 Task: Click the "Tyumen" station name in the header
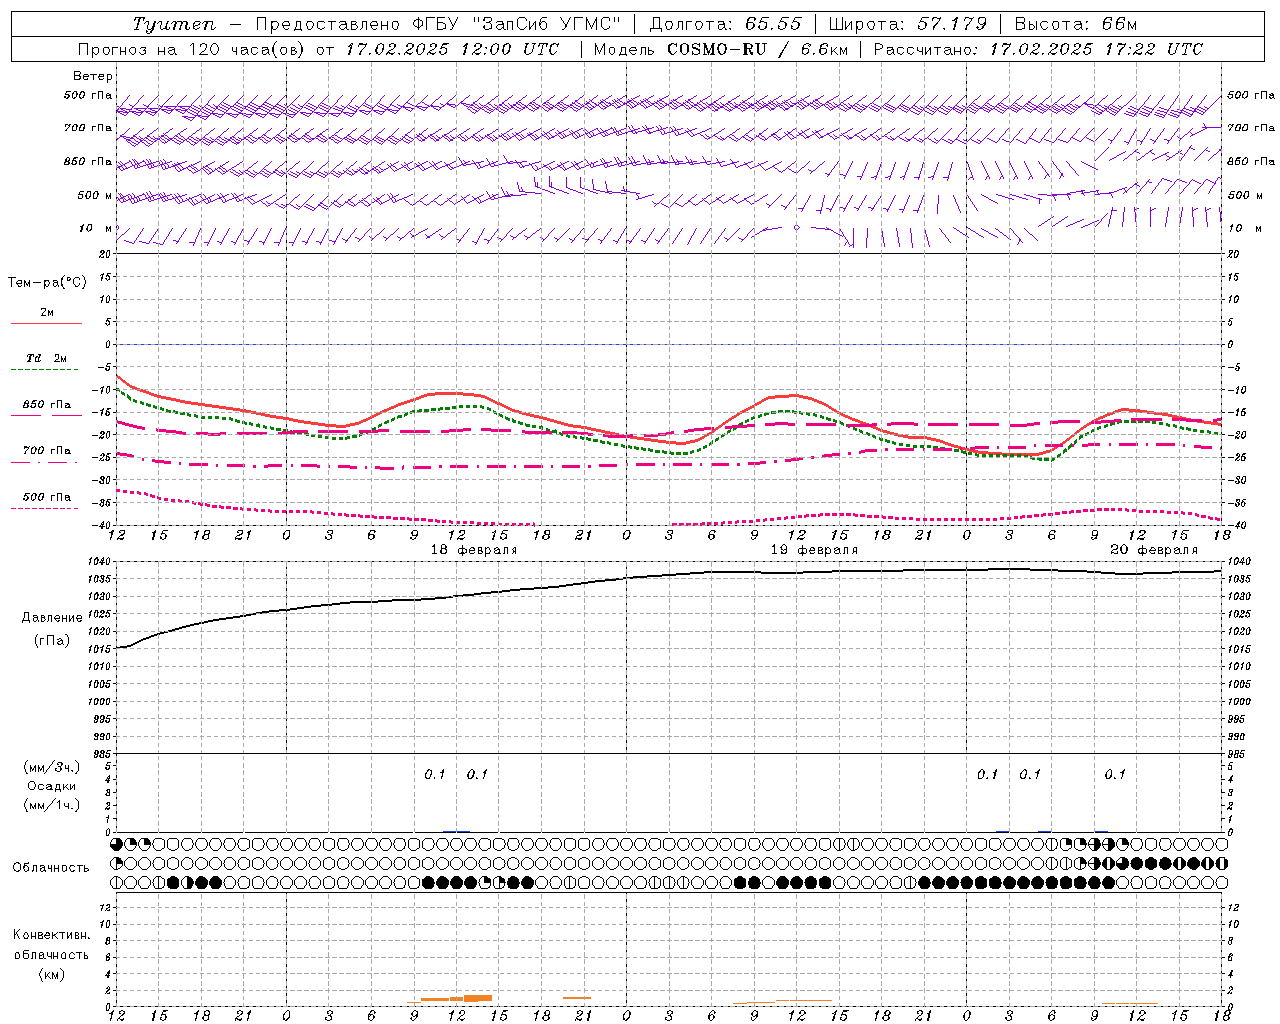pos(174,24)
